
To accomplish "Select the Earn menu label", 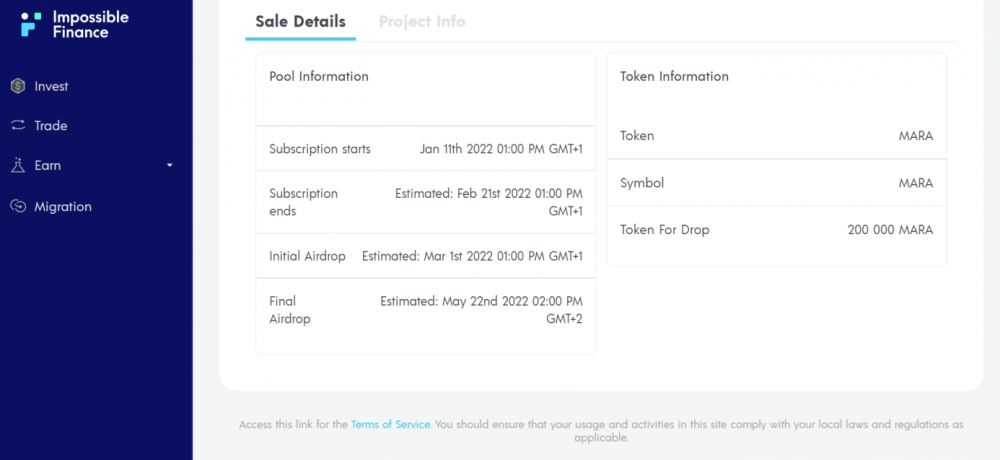I will pos(48,165).
